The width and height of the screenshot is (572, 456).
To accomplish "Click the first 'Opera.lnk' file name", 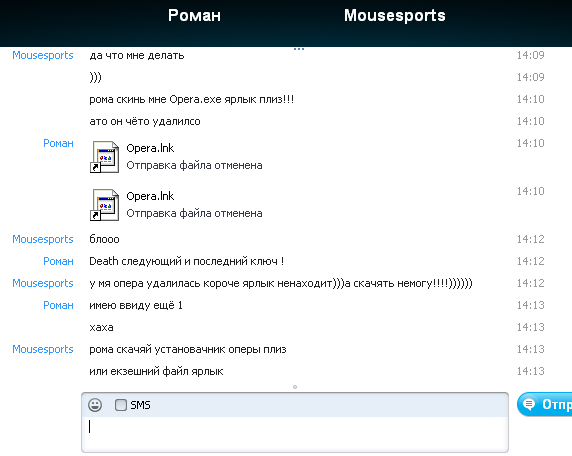I will coord(150,148).
